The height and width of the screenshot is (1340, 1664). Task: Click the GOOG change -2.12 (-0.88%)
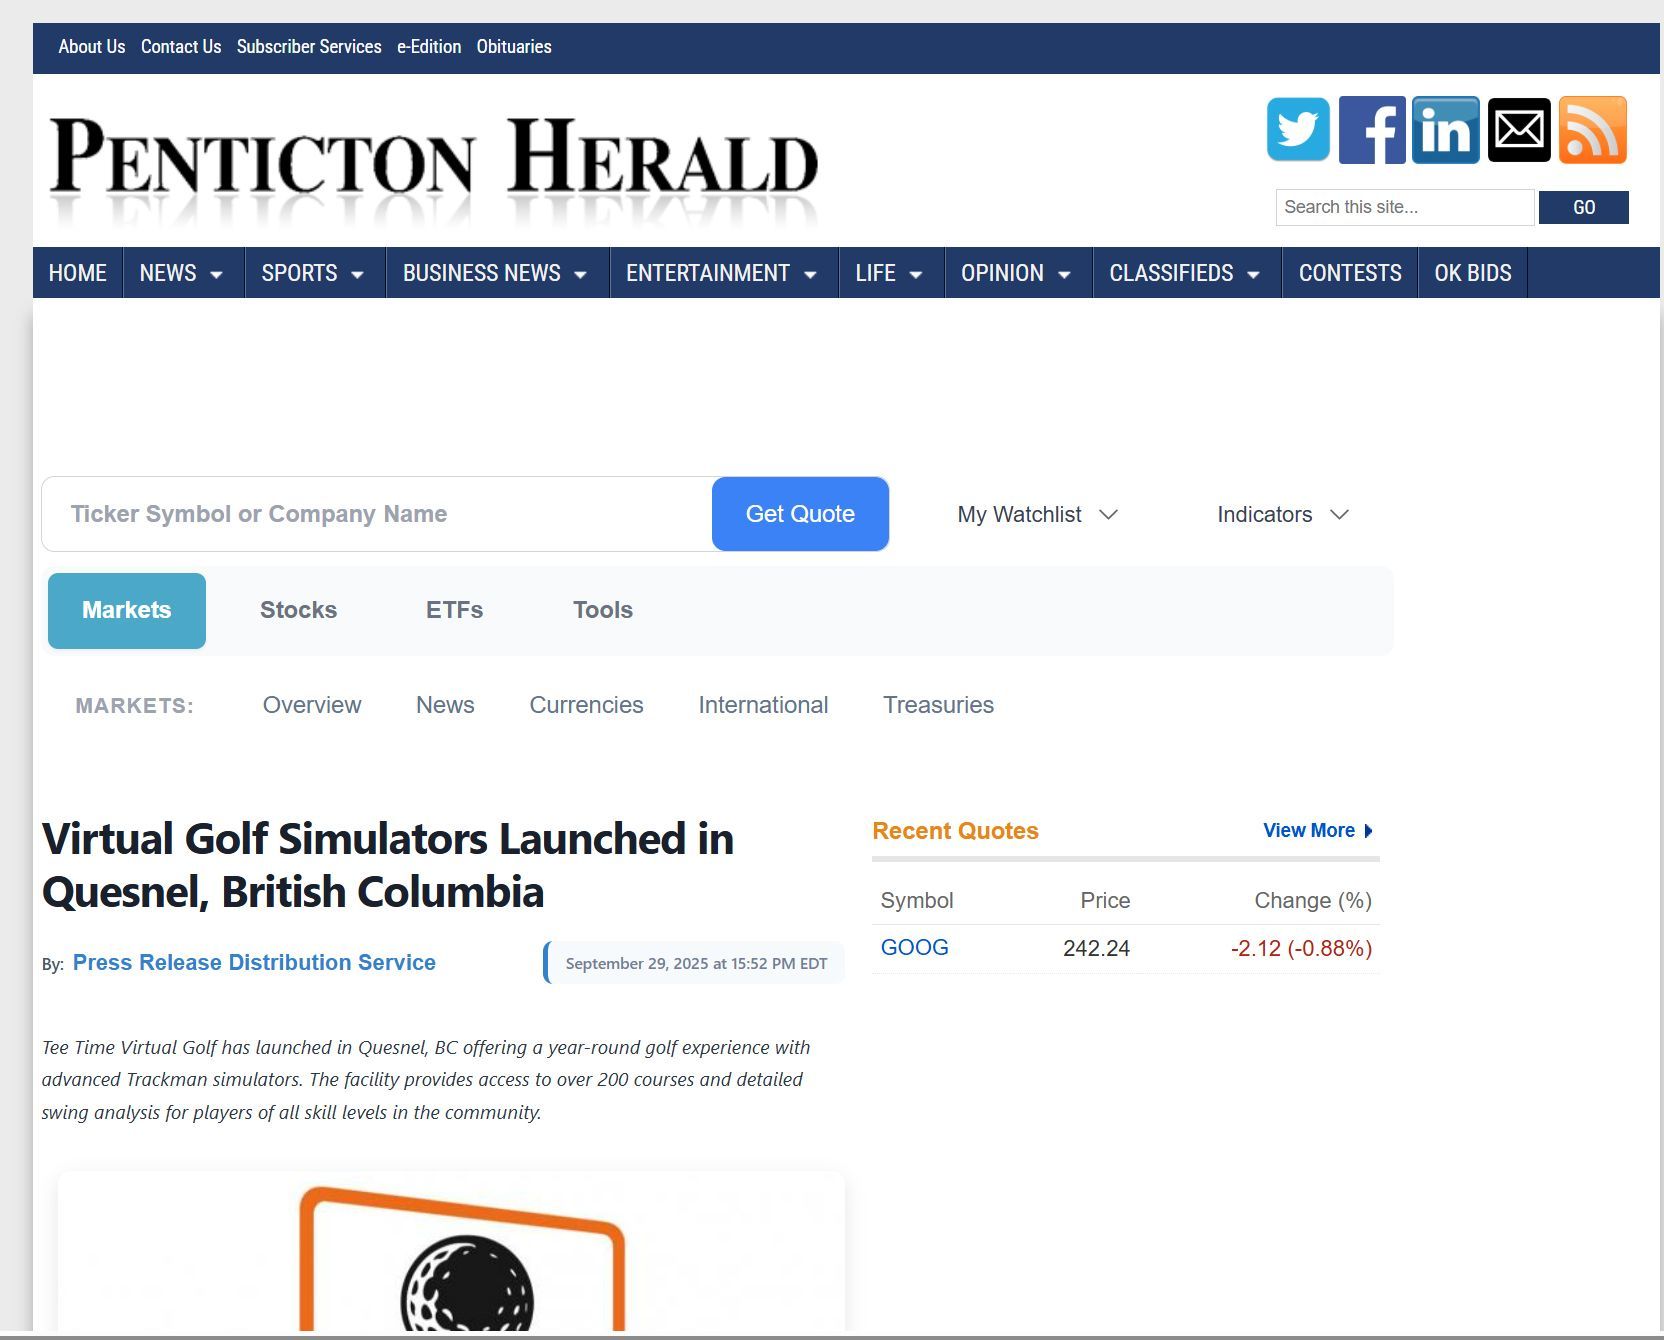tap(1301, 948)
